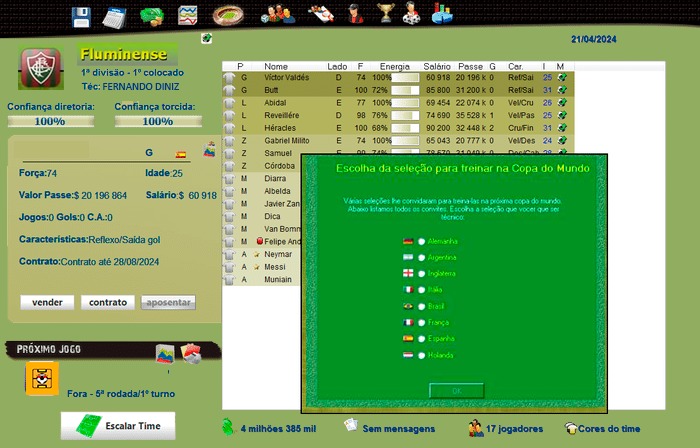Click the Confiança torcida 100% bar

click(x=158, y=121)
